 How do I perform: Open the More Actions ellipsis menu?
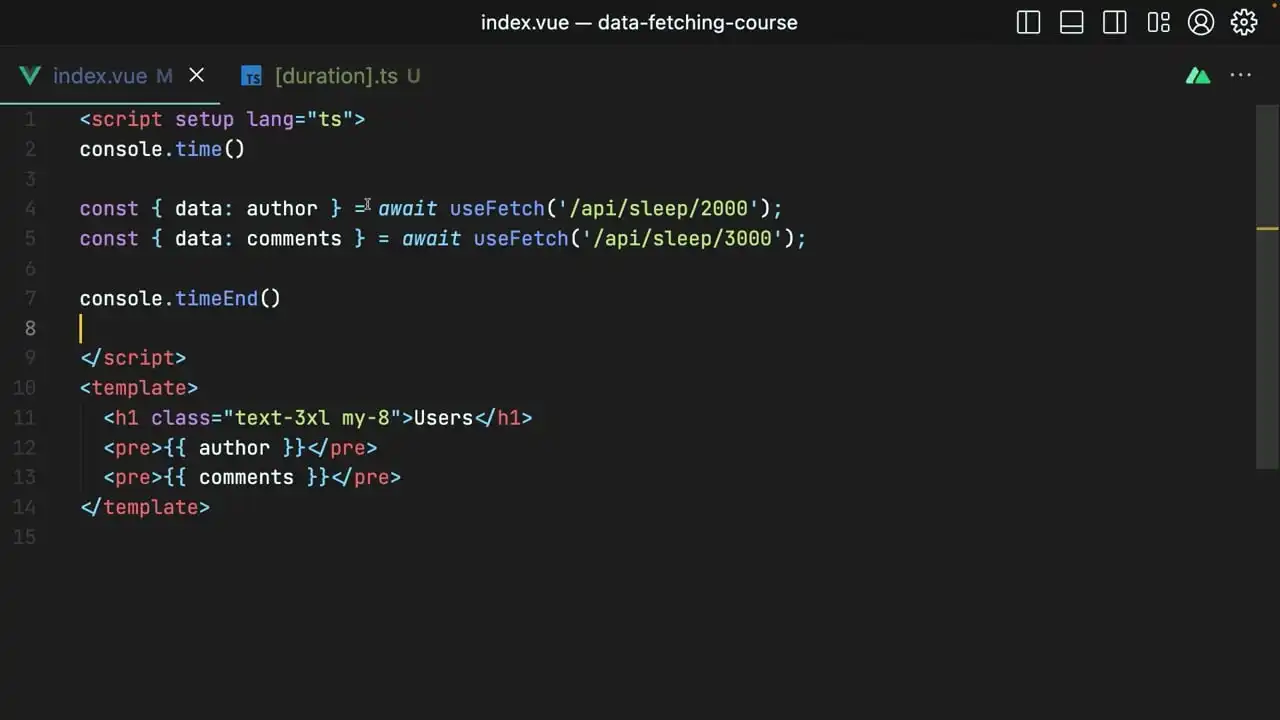coord(1240,75)
